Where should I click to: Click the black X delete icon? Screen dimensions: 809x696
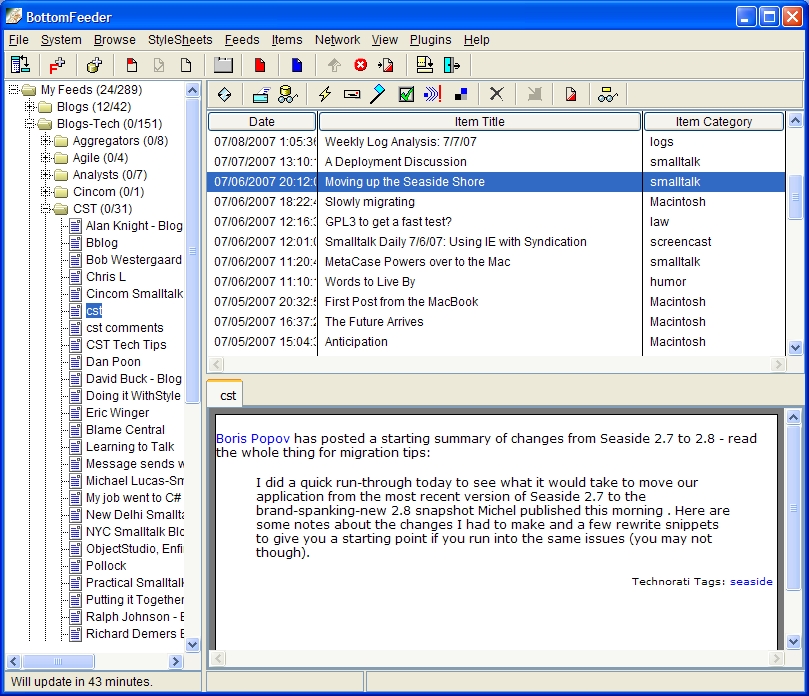tap(496, 94)
